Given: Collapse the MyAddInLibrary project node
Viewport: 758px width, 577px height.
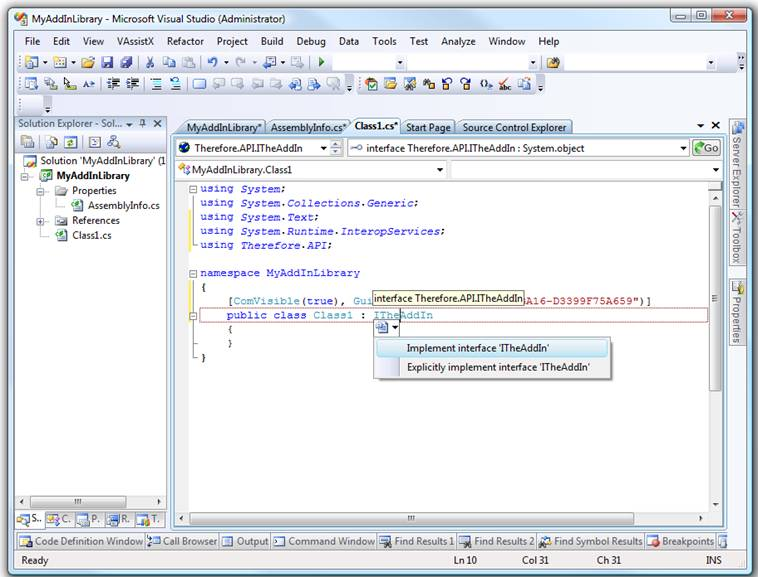Looking at the screenshot, I should tap(24, 177).
